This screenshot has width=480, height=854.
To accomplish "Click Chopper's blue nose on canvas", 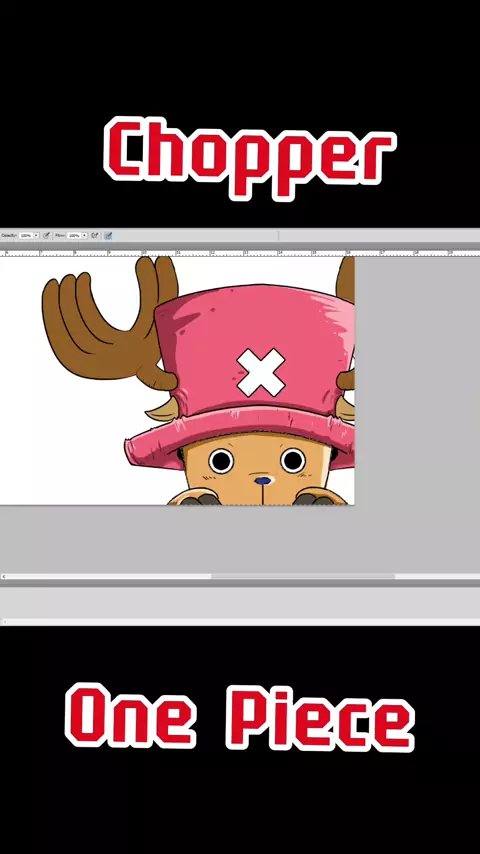I will (263, 481).
